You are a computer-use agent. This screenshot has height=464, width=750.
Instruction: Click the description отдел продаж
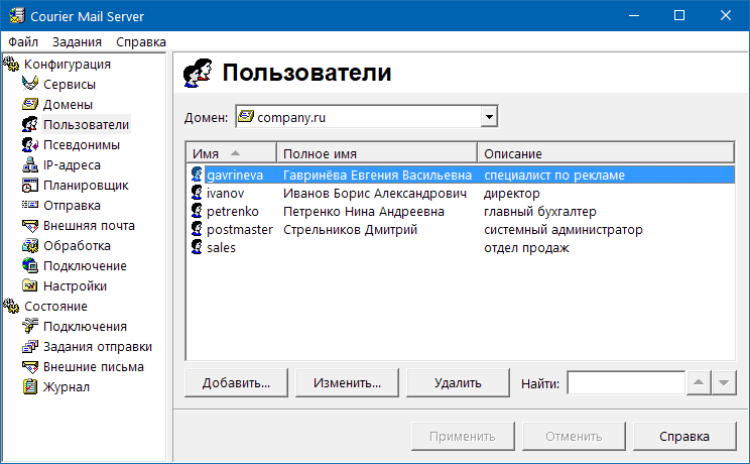pos(527,248)
